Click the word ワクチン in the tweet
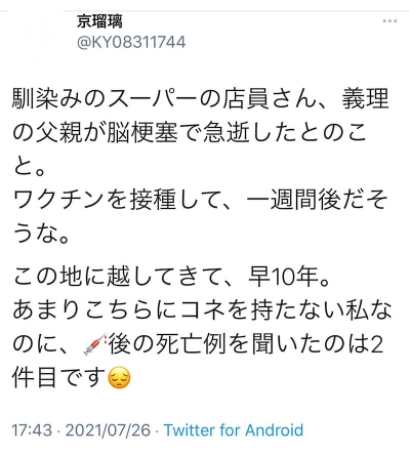Screen dimensions: 409x456 (x=60, y=200)
